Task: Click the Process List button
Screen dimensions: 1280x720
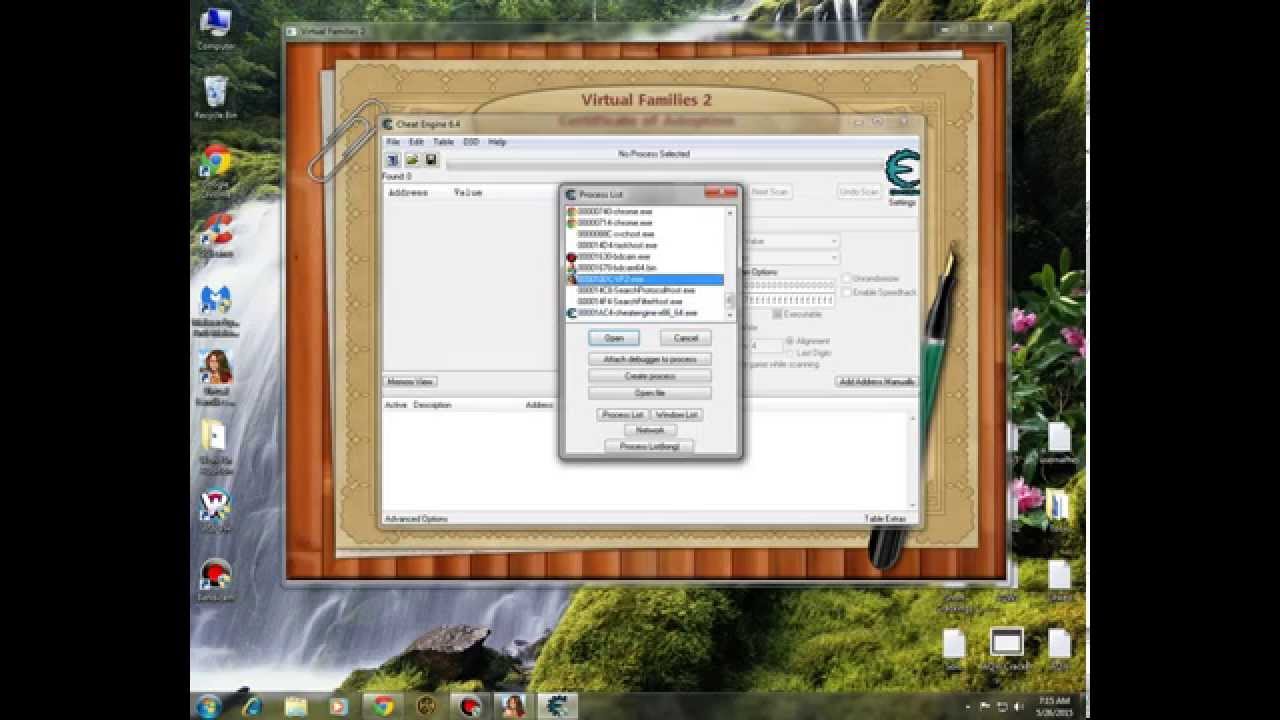Action: [x=622, y=414]
